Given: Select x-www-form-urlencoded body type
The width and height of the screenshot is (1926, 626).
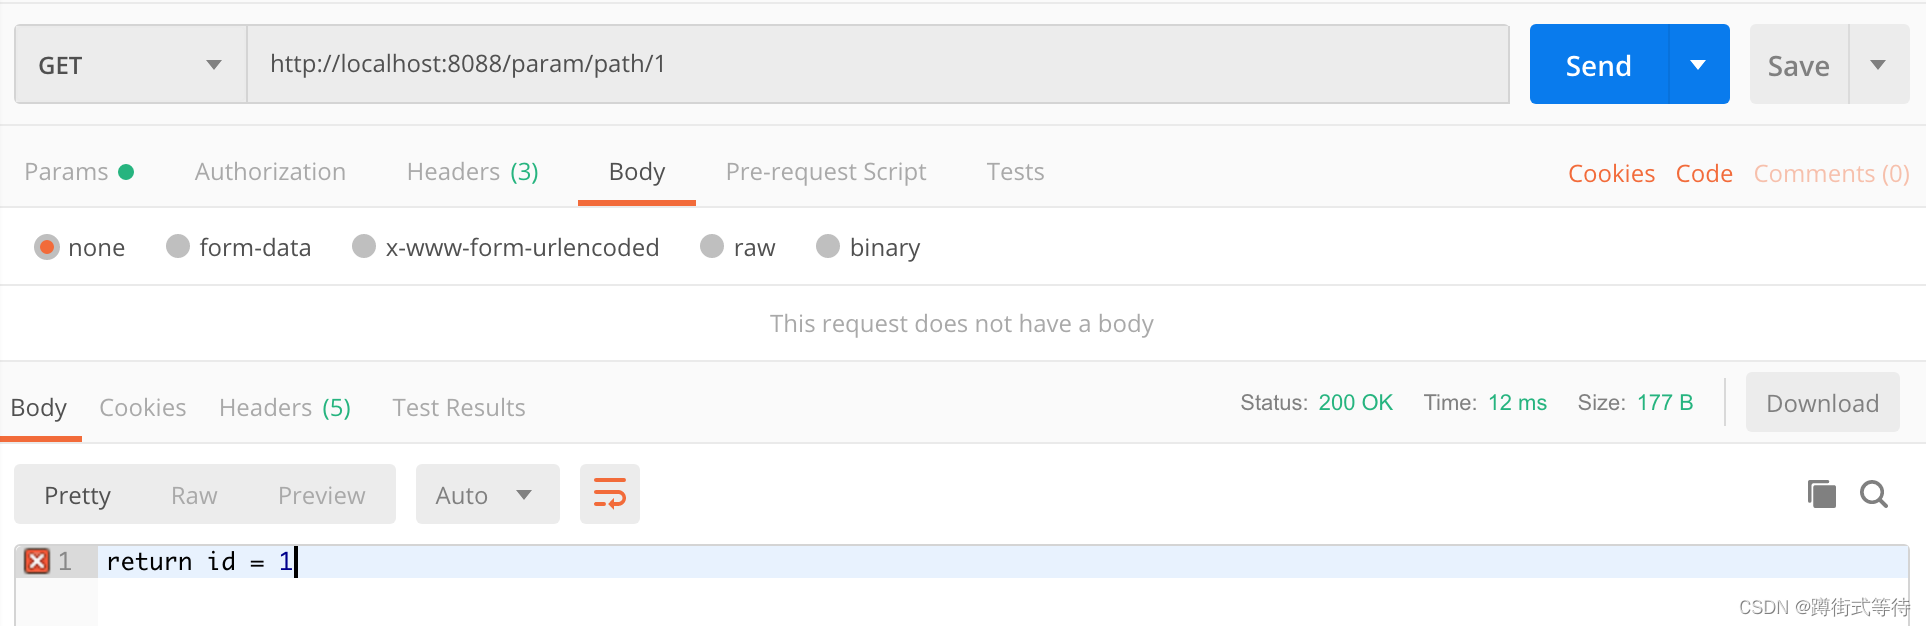Looking at the screenshot, I should tap(364, 247).
